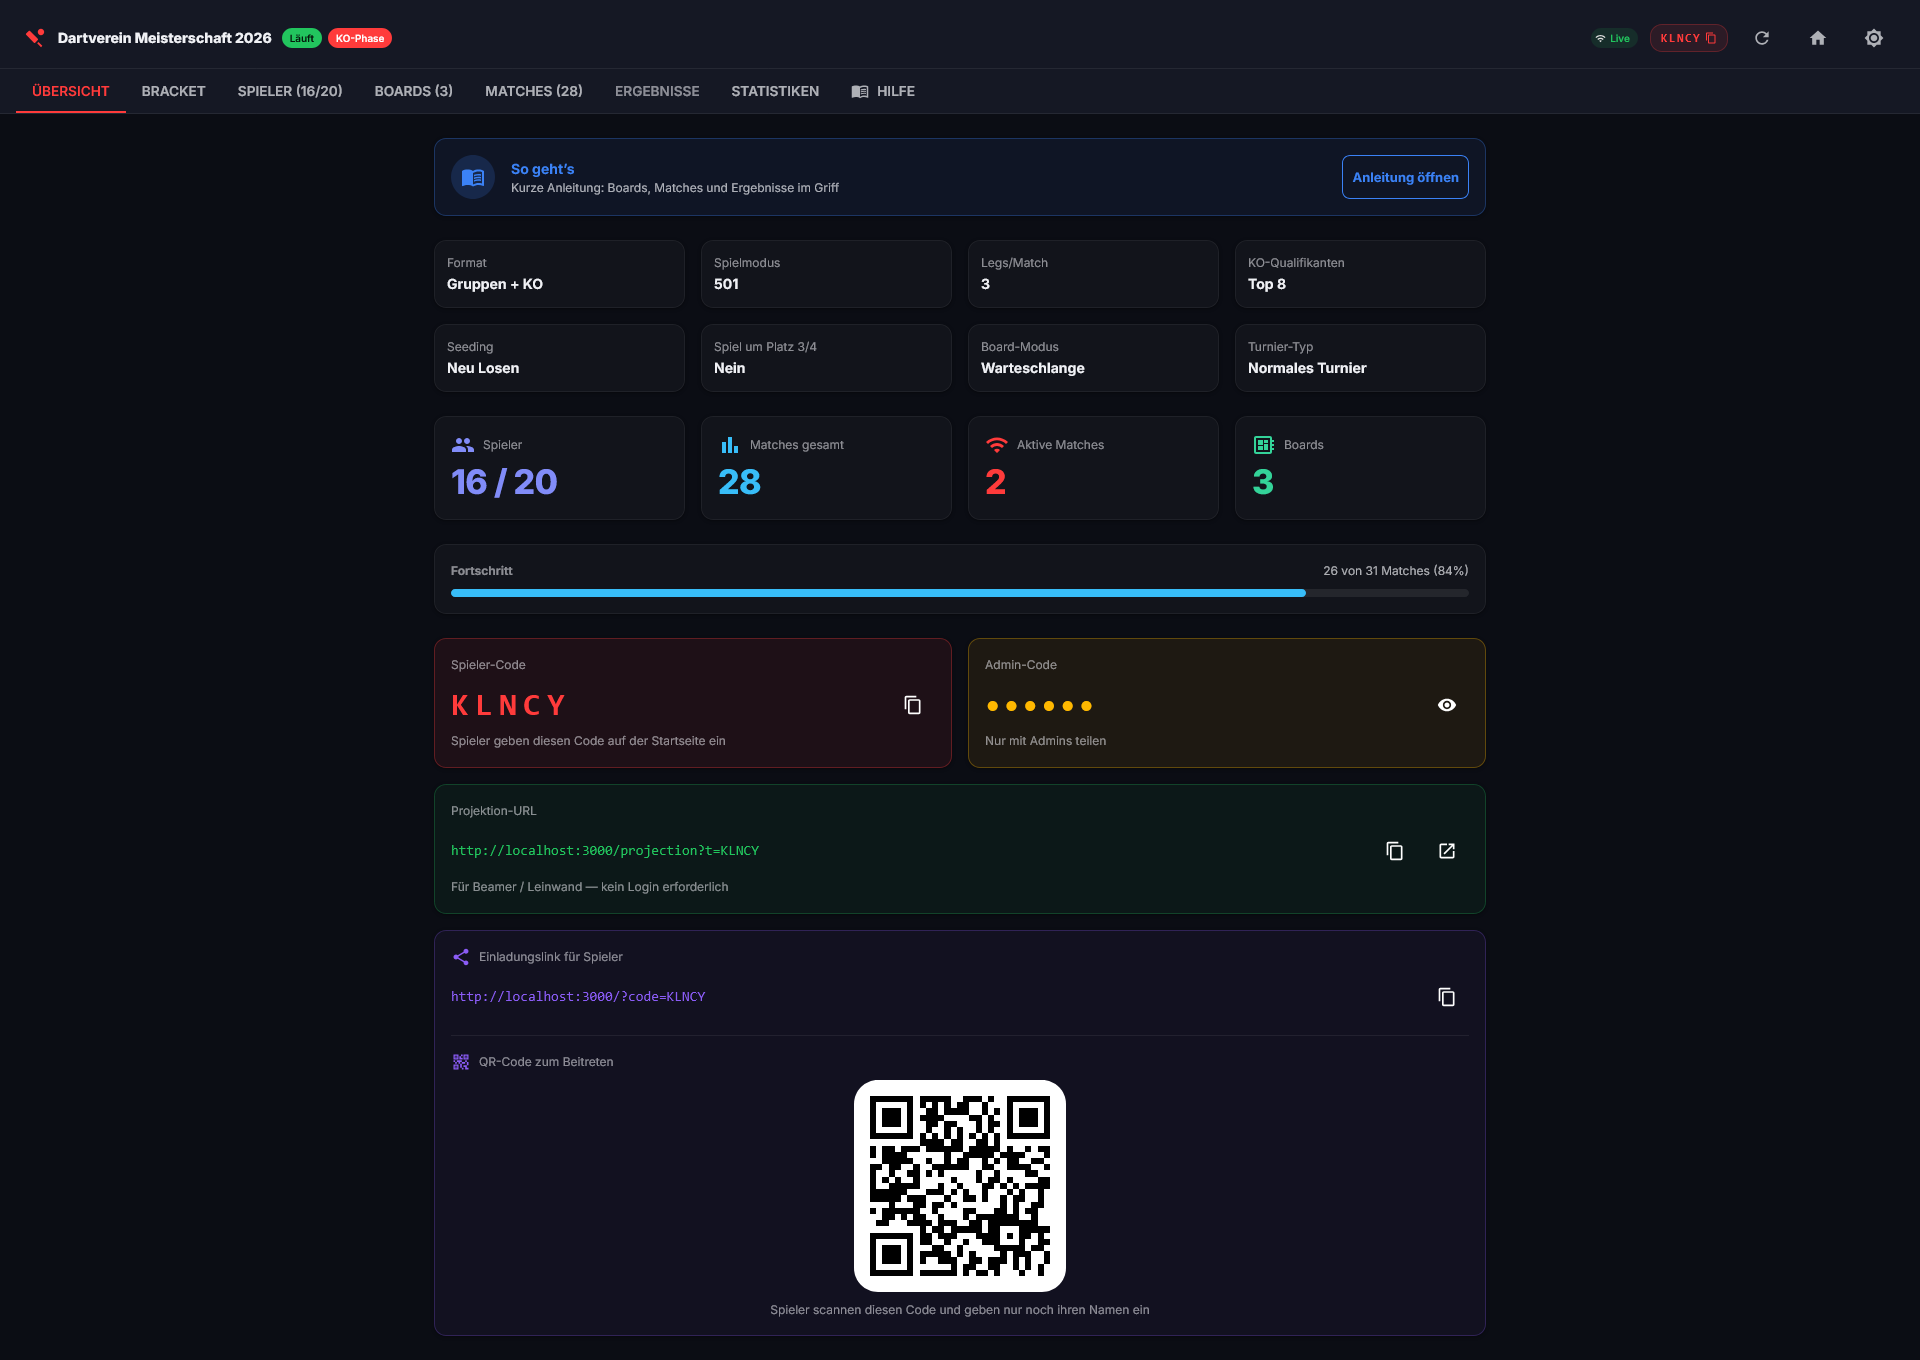This screenshot has height=1360, width=1920.
Task: Click the masked Admin-Code dots
Action: click(1039, 706)
